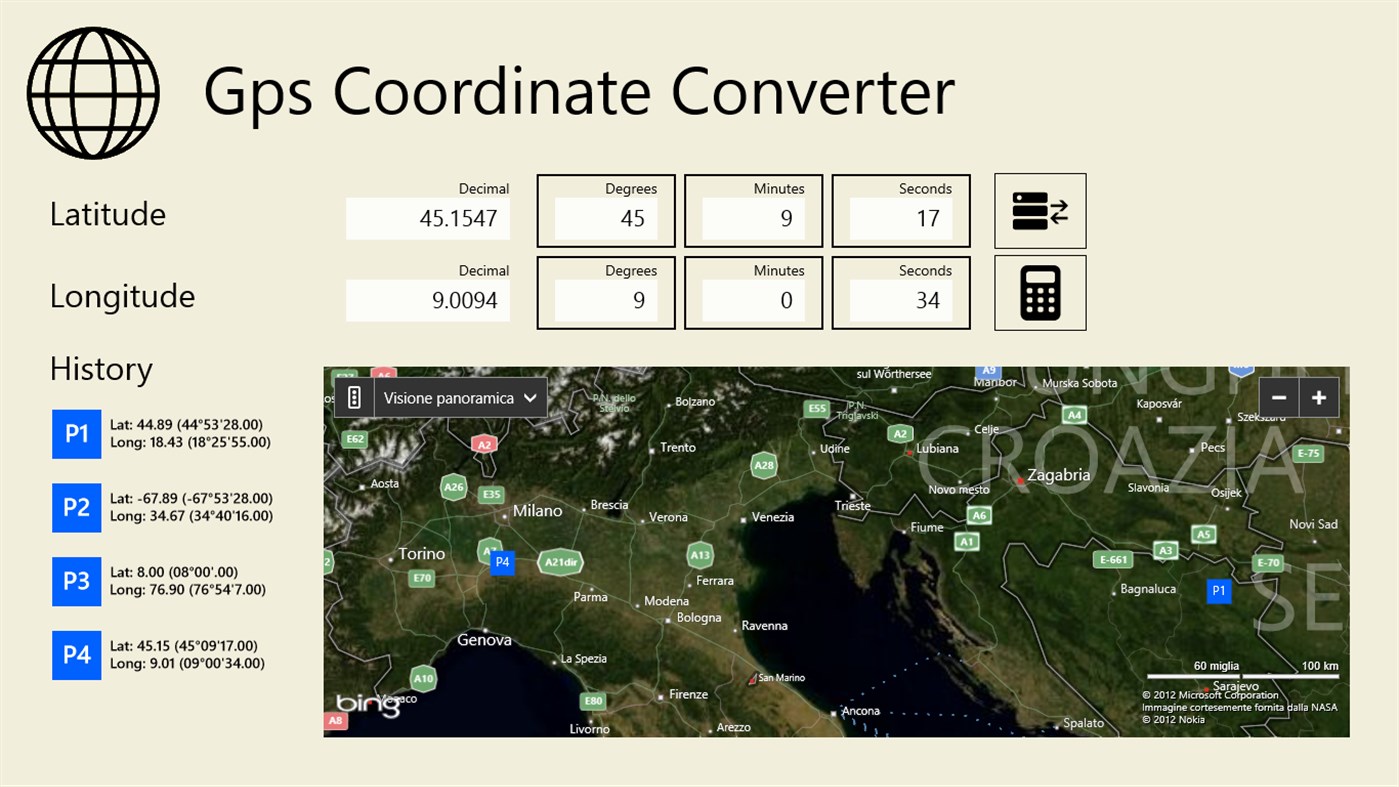
Task: Click the Latitude decimal input field
Action: 427,218
